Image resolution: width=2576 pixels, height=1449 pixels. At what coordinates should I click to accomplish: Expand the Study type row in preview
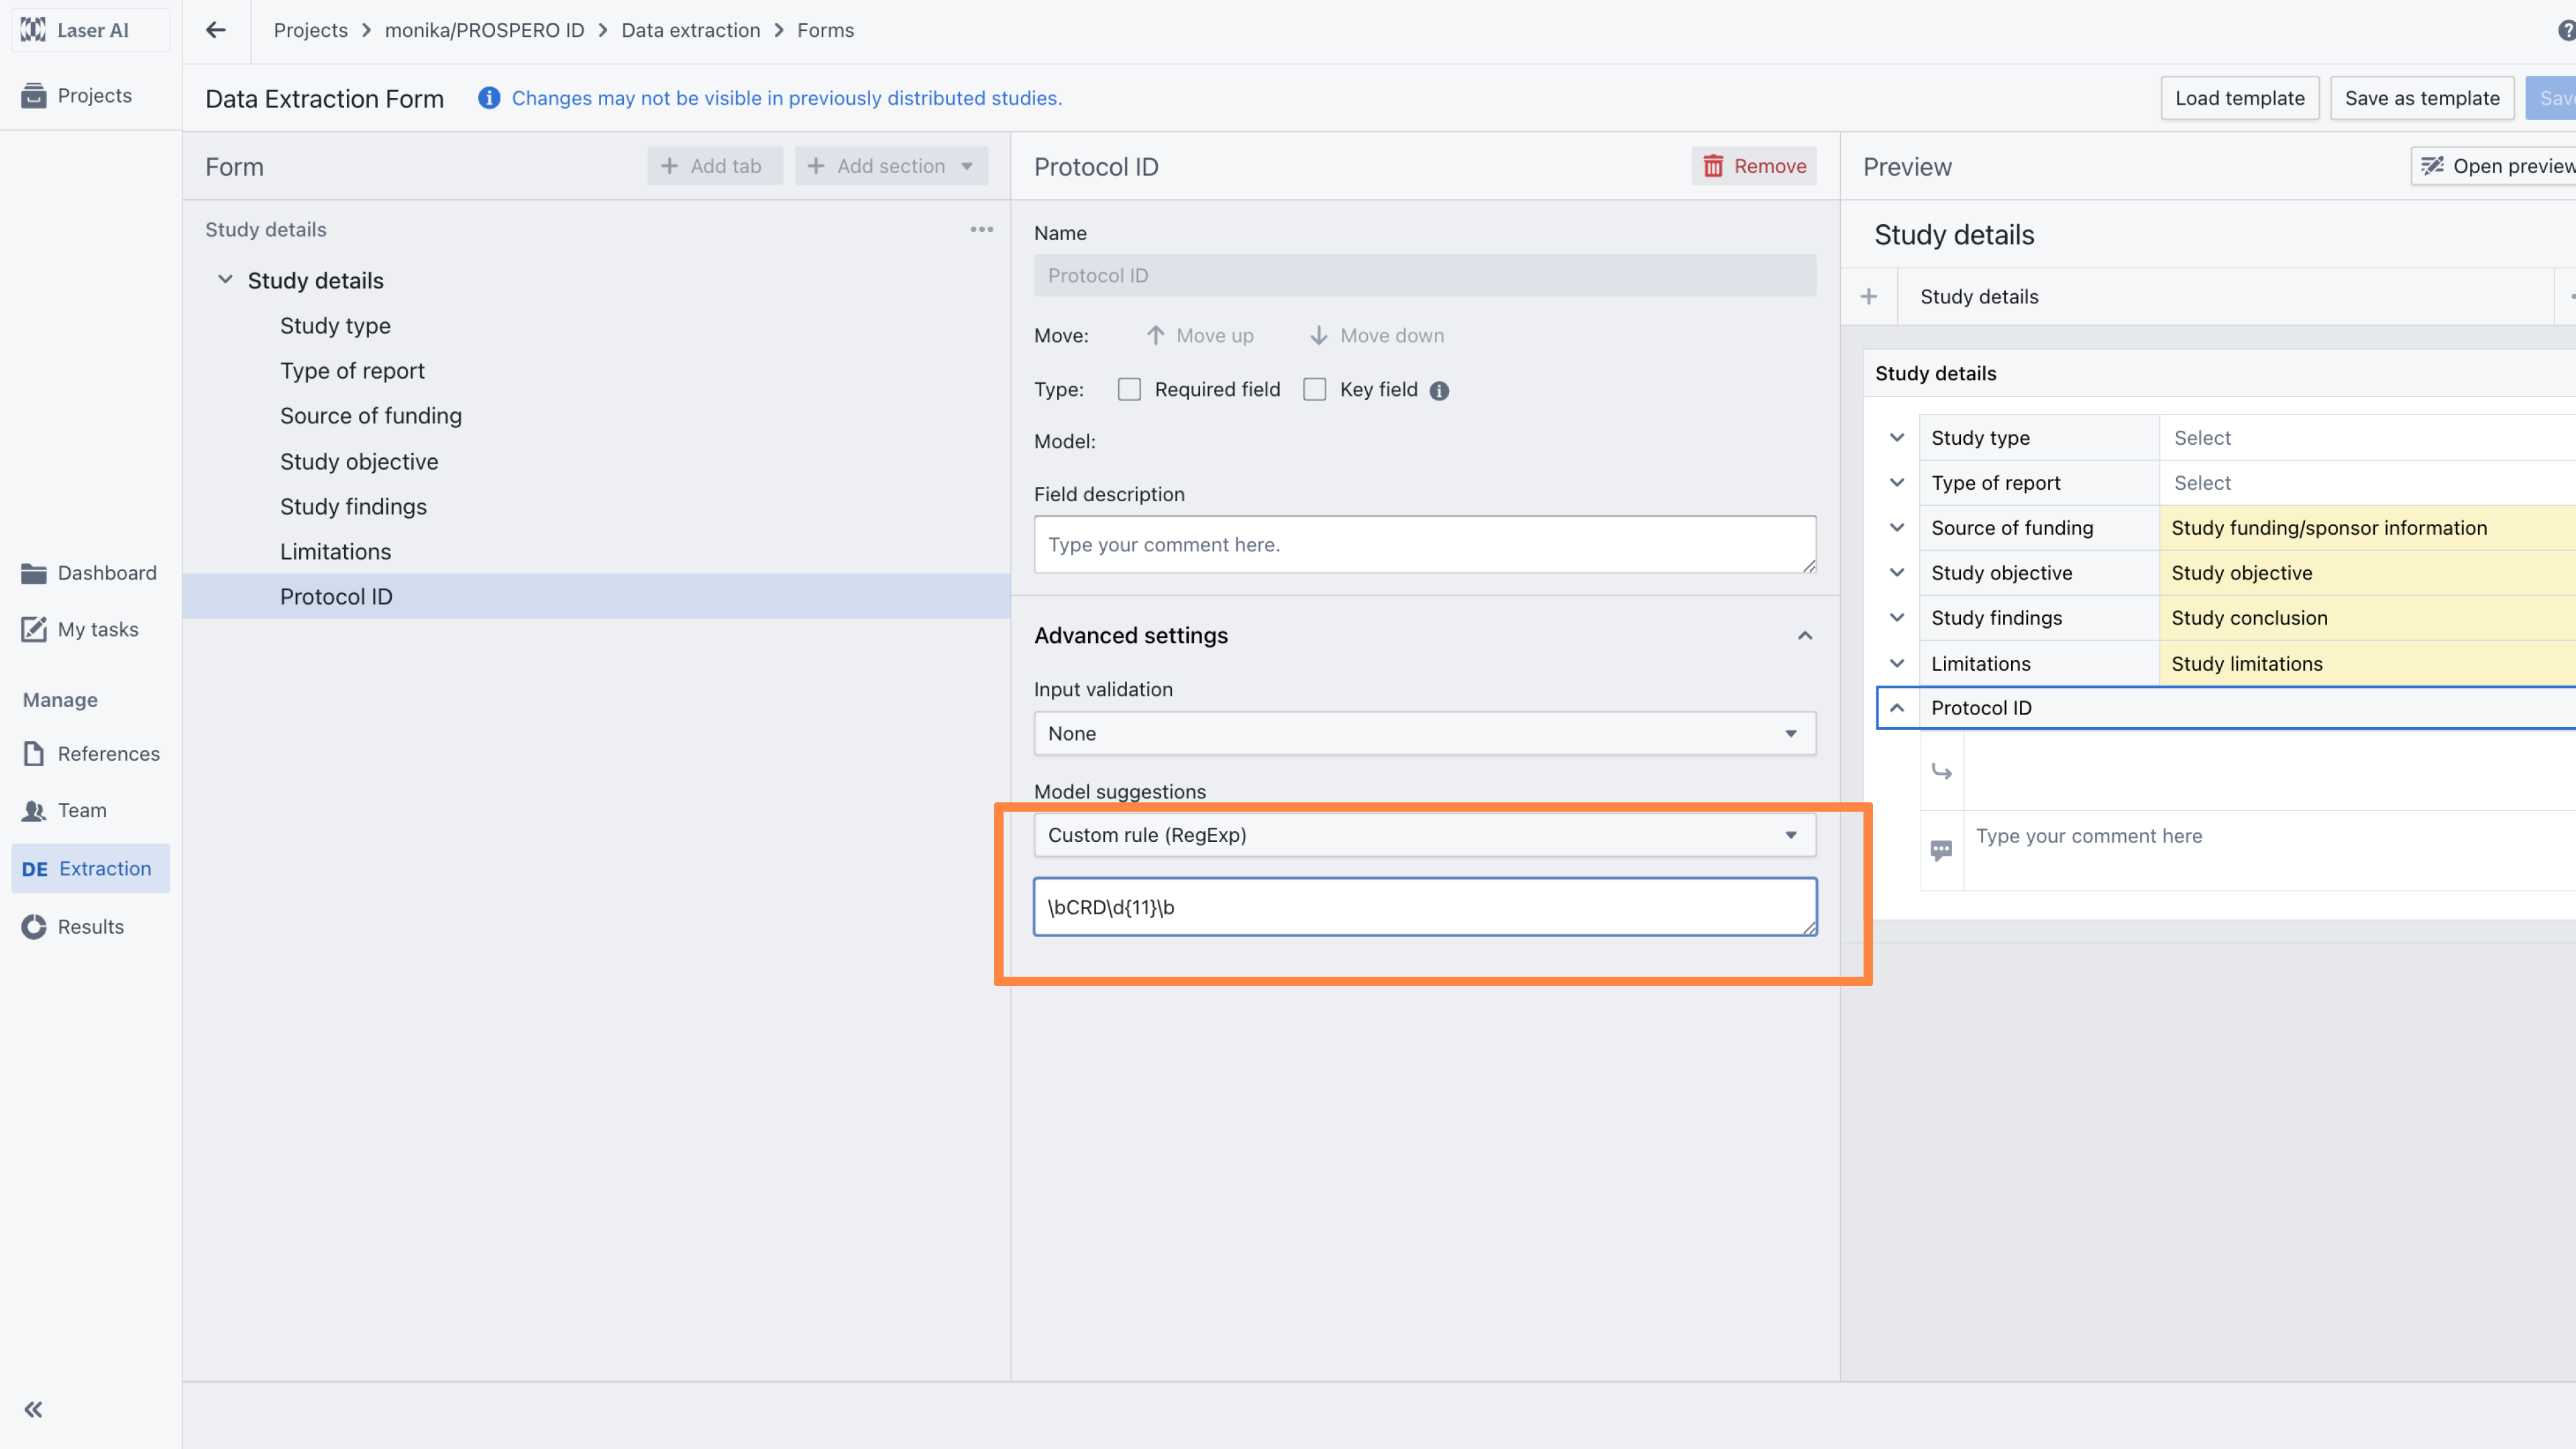tap(1897, 438)
